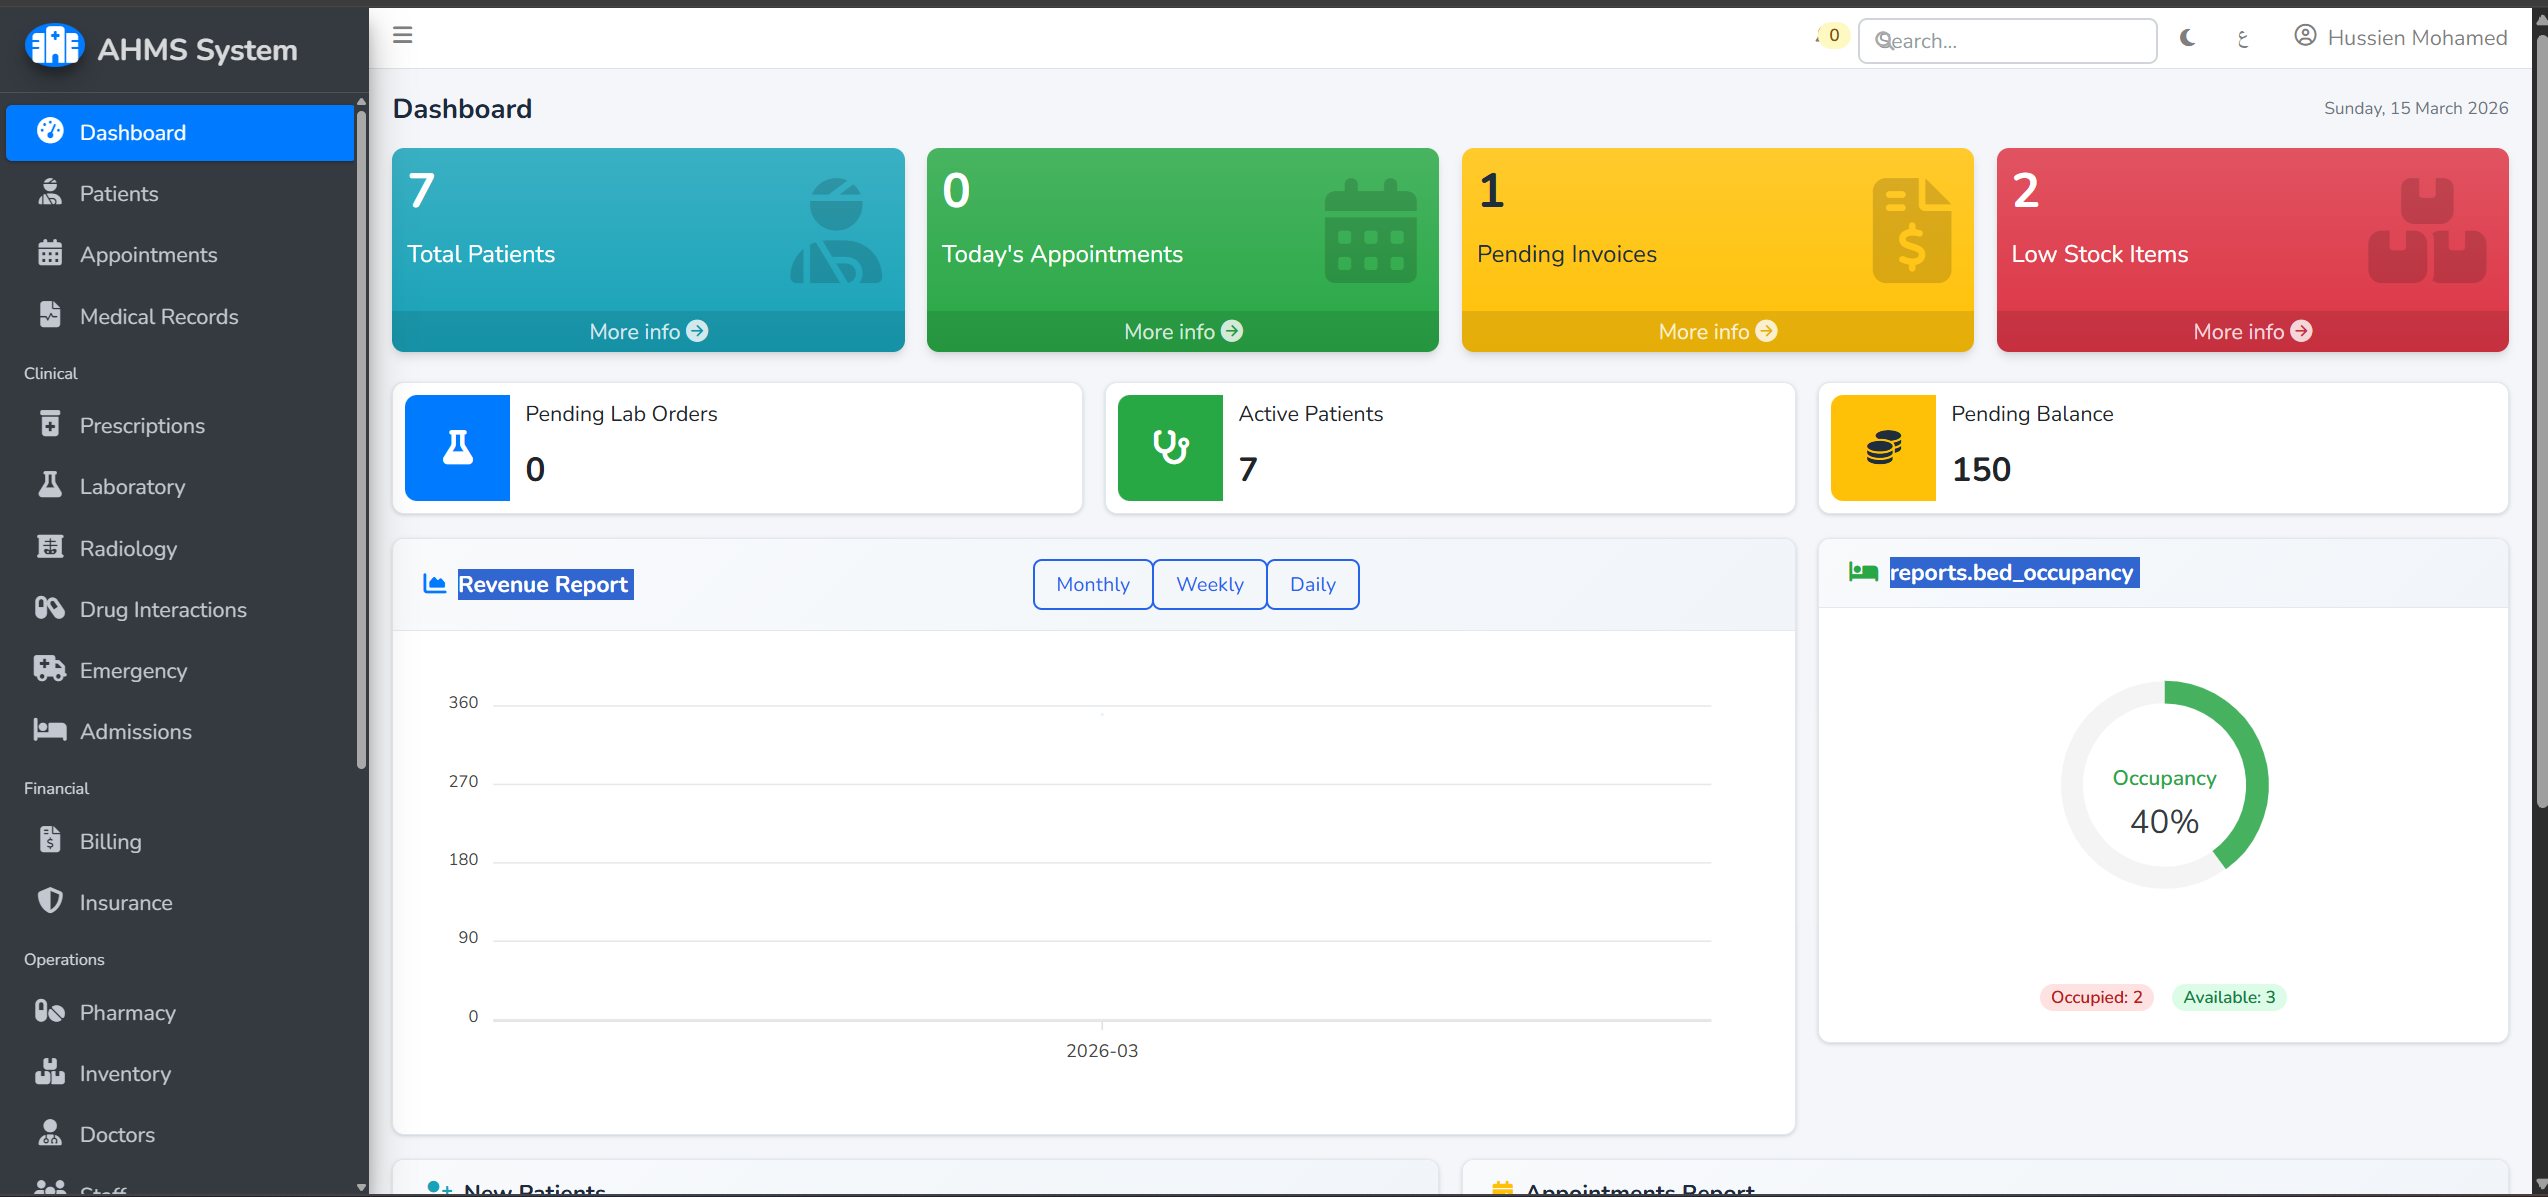Select the Radiology module
The height and width of the screenshot is (1197, 2548).
125,548
